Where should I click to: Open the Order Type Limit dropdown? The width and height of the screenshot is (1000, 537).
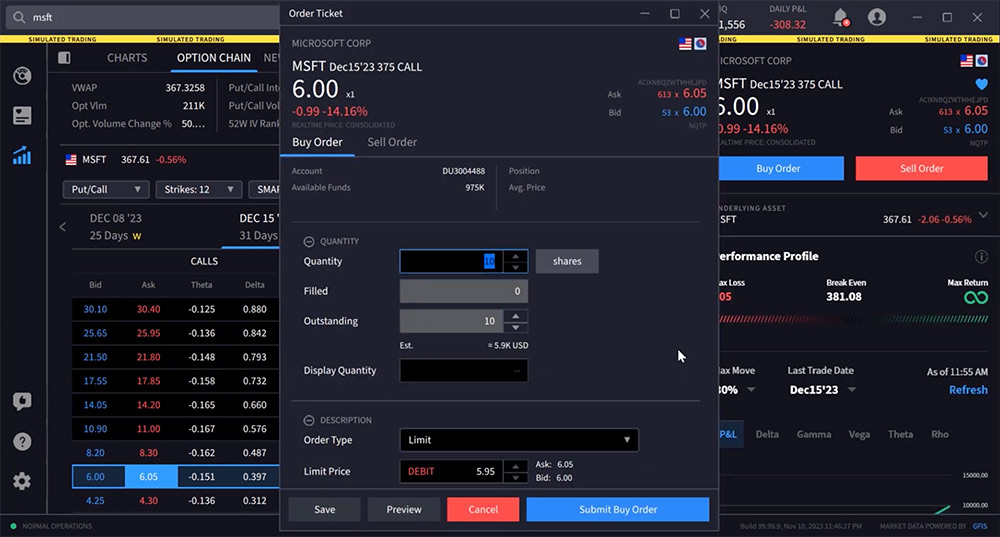point(518,440)
